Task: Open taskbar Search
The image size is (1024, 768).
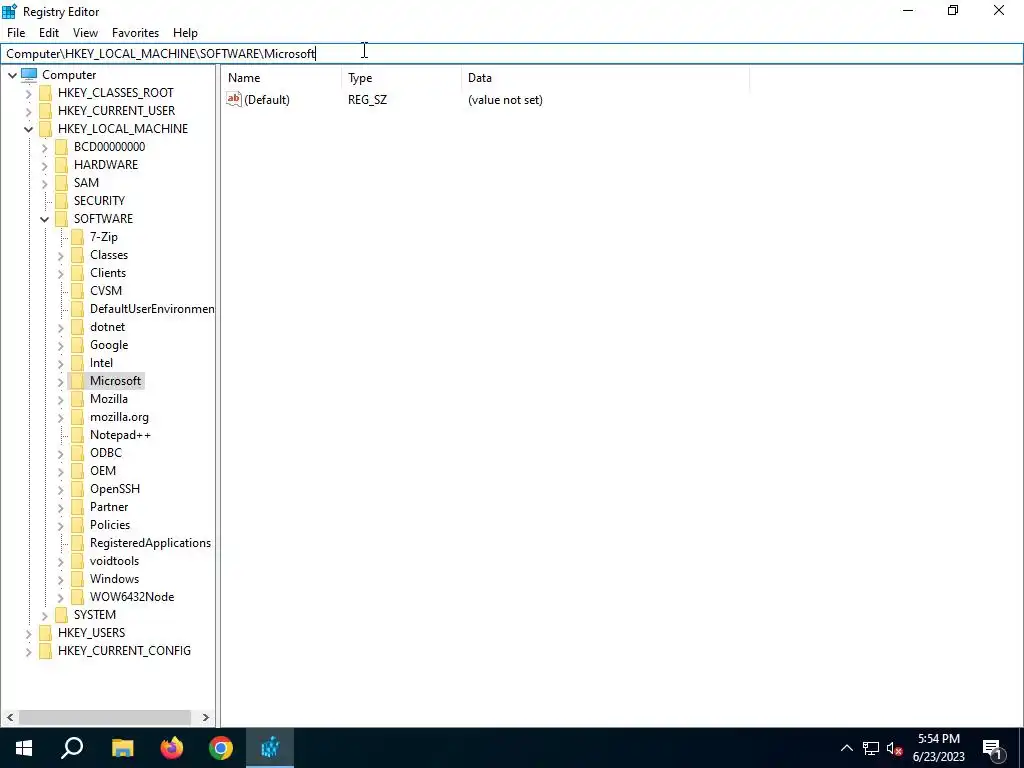Action: 72,748
